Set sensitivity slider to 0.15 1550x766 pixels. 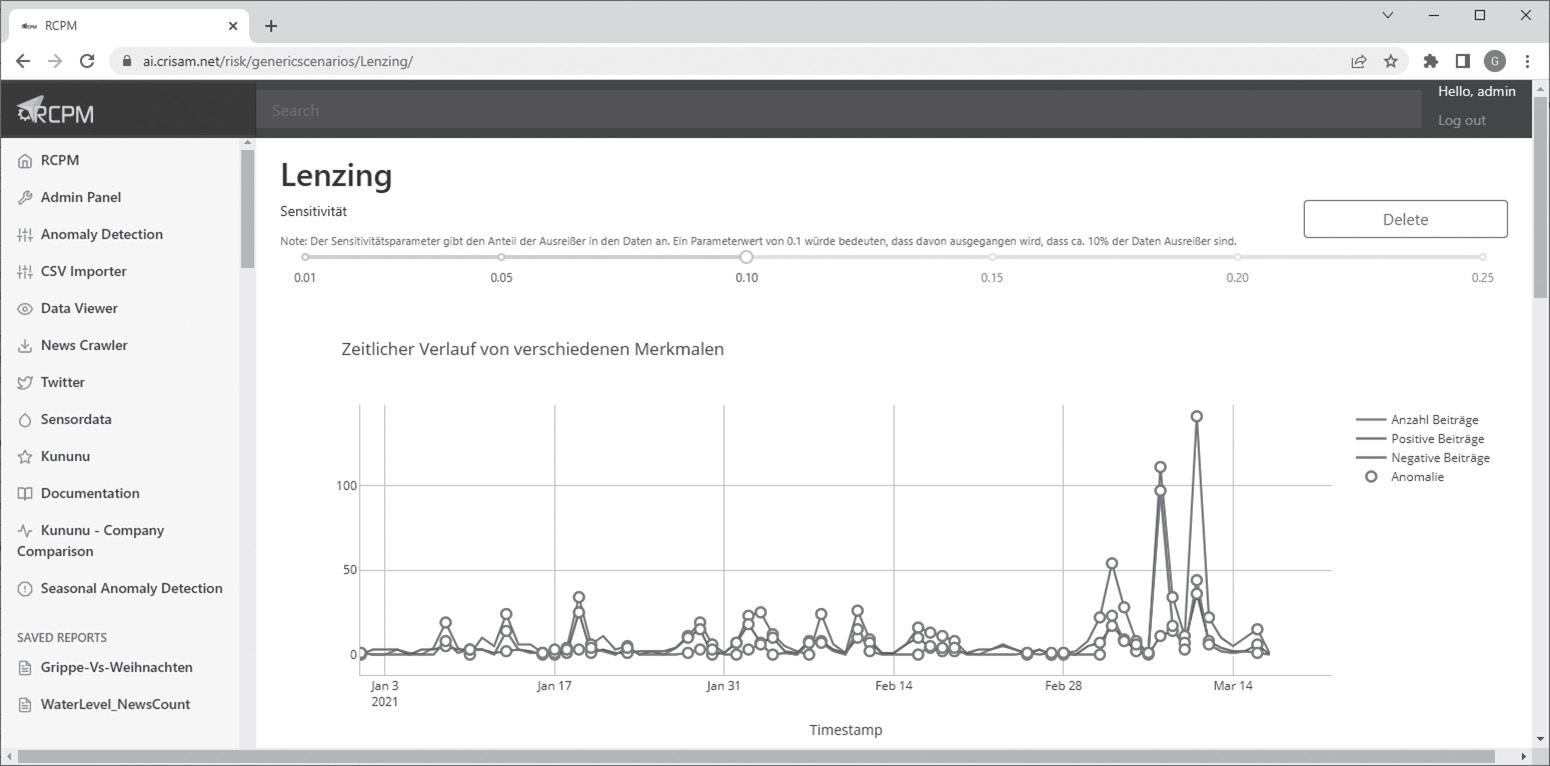point(992,257)
